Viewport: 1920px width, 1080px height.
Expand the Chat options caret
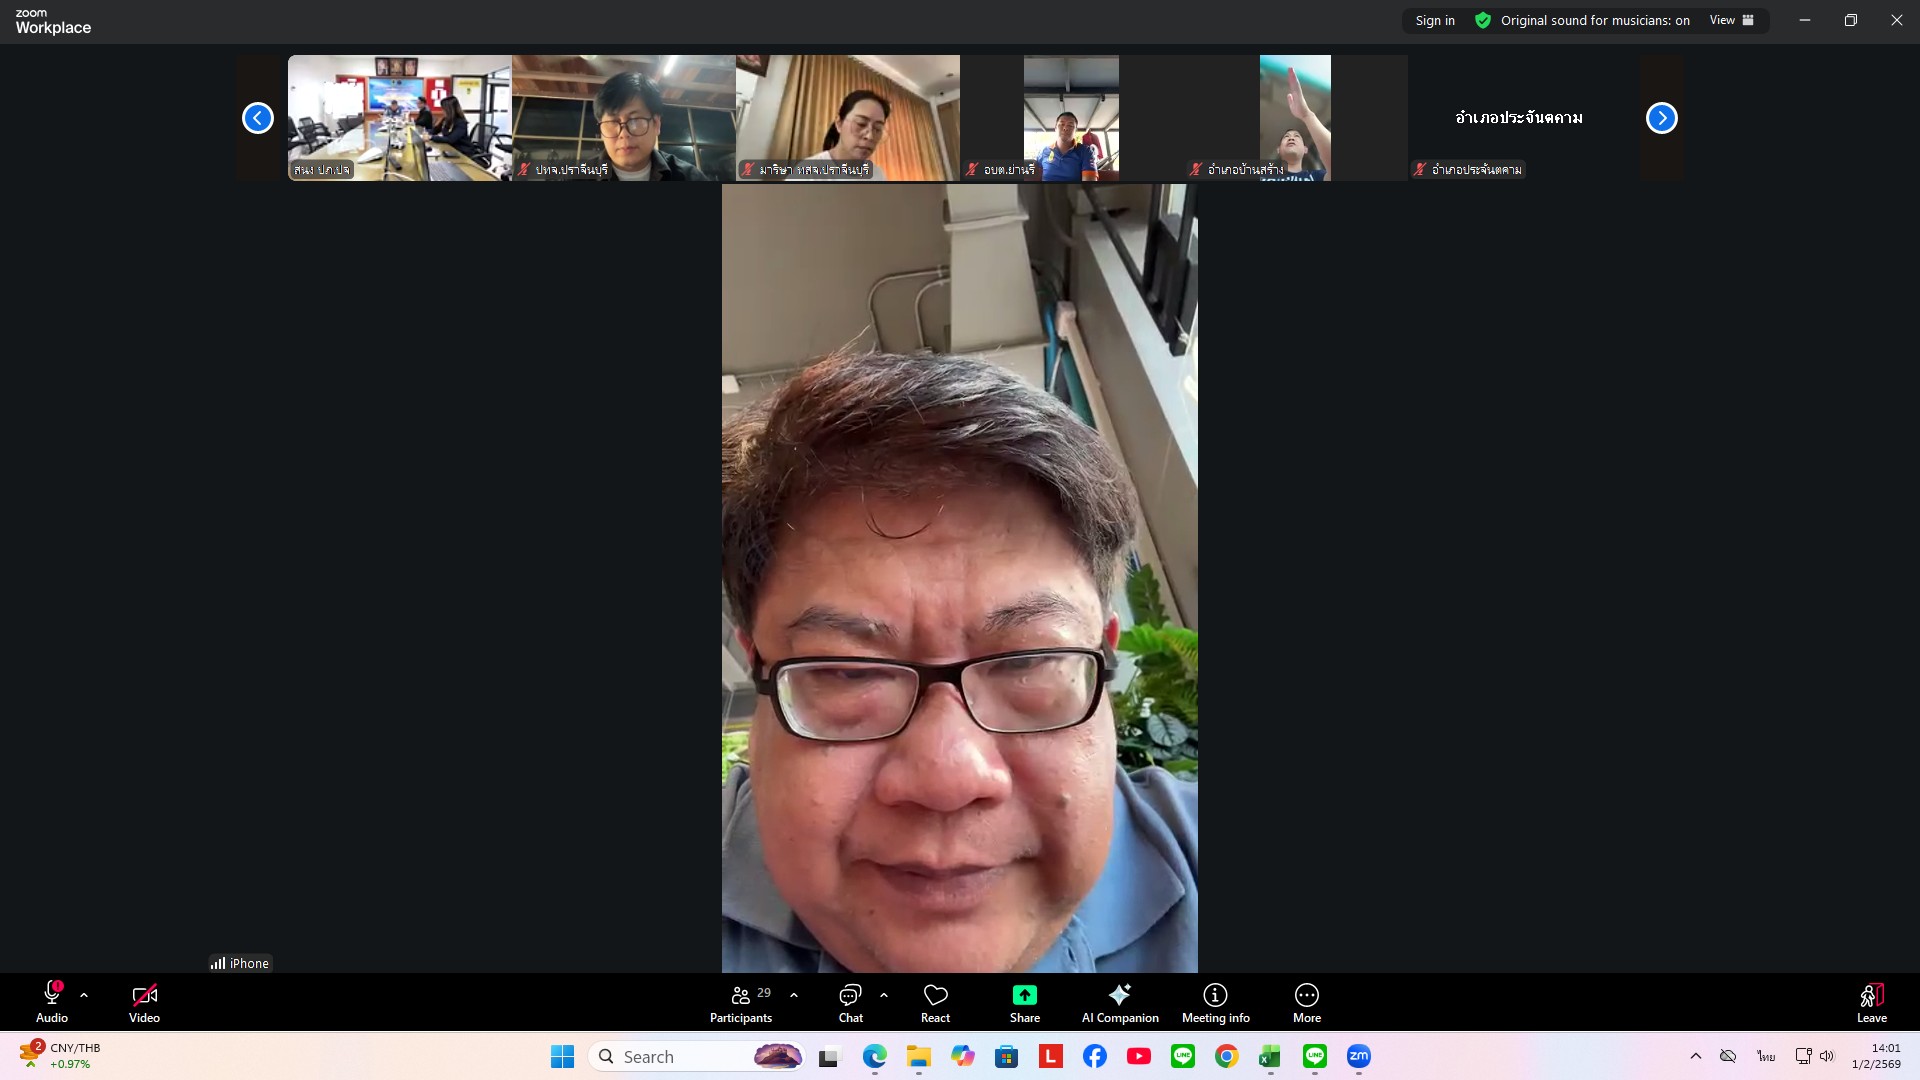point(884,995)
